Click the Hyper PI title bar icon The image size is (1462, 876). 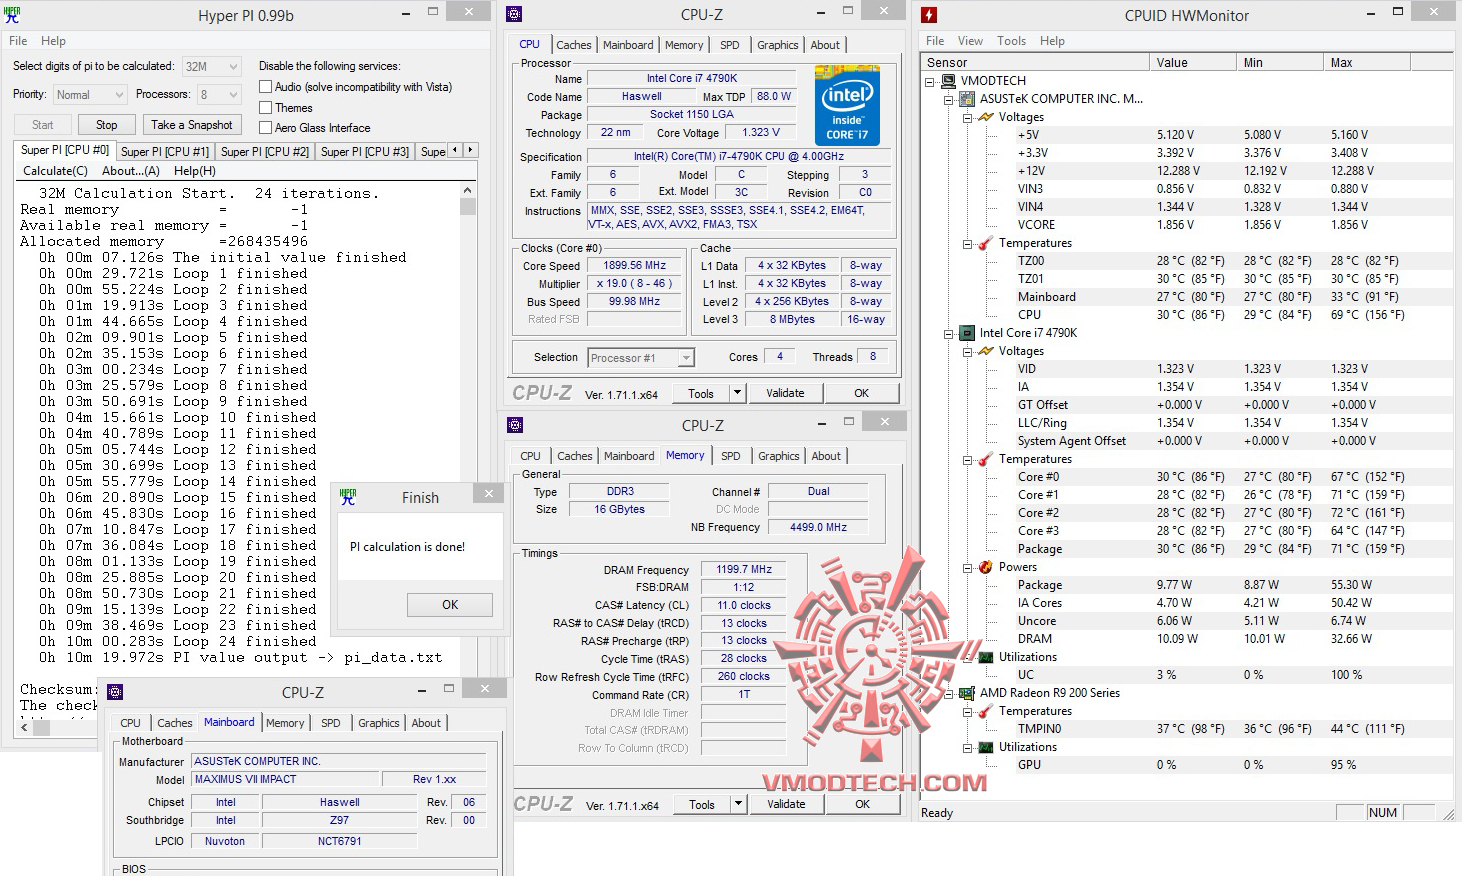[x=12, y=15]
